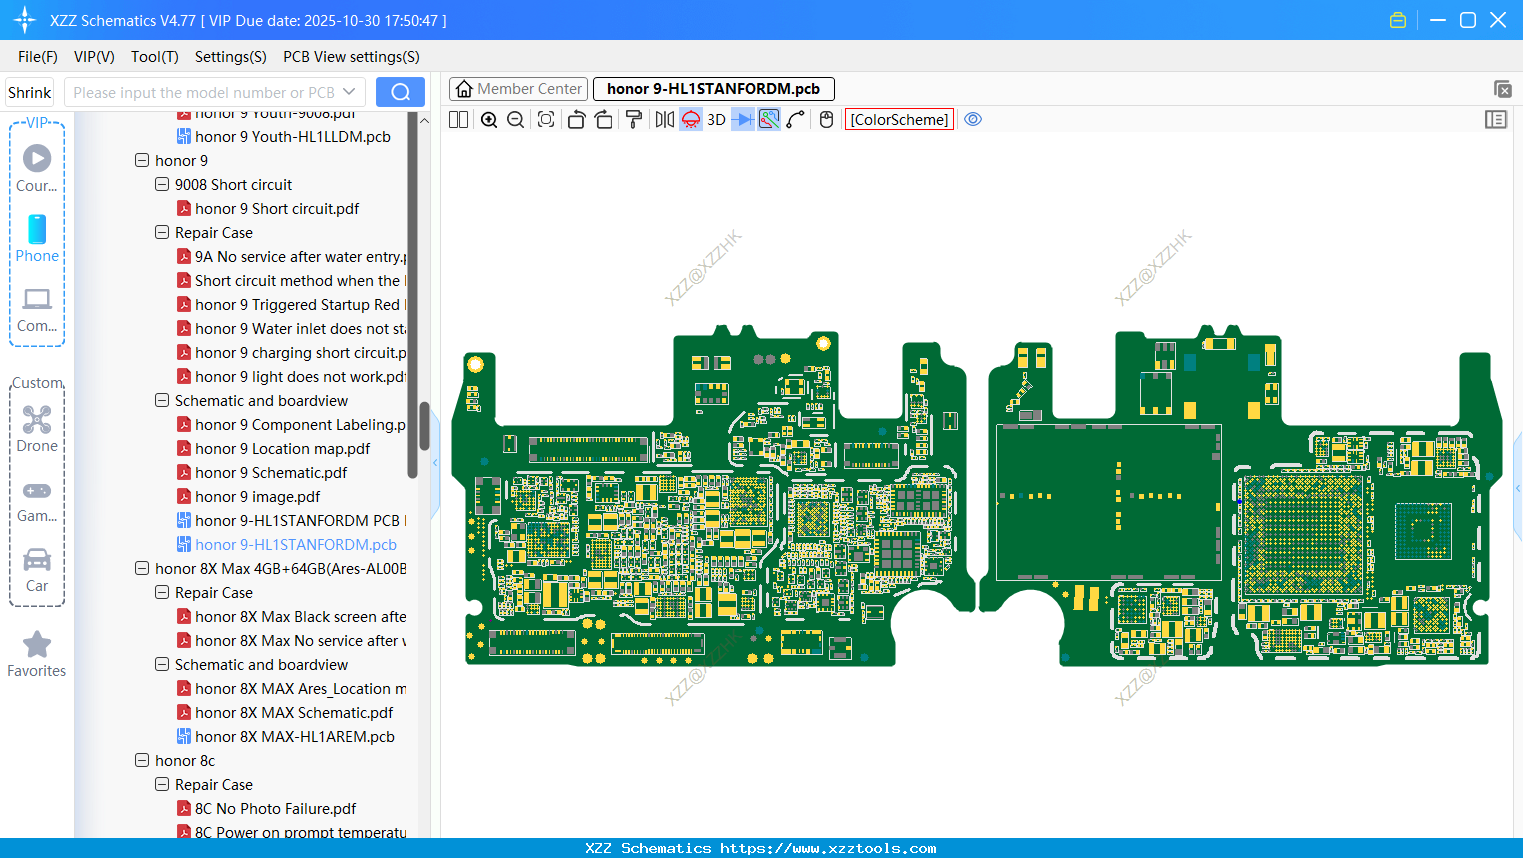This screenshot has height=858, width=1523.
Task: Open honor 9 Location map.pdf
Action: click(x=282, y=448)
